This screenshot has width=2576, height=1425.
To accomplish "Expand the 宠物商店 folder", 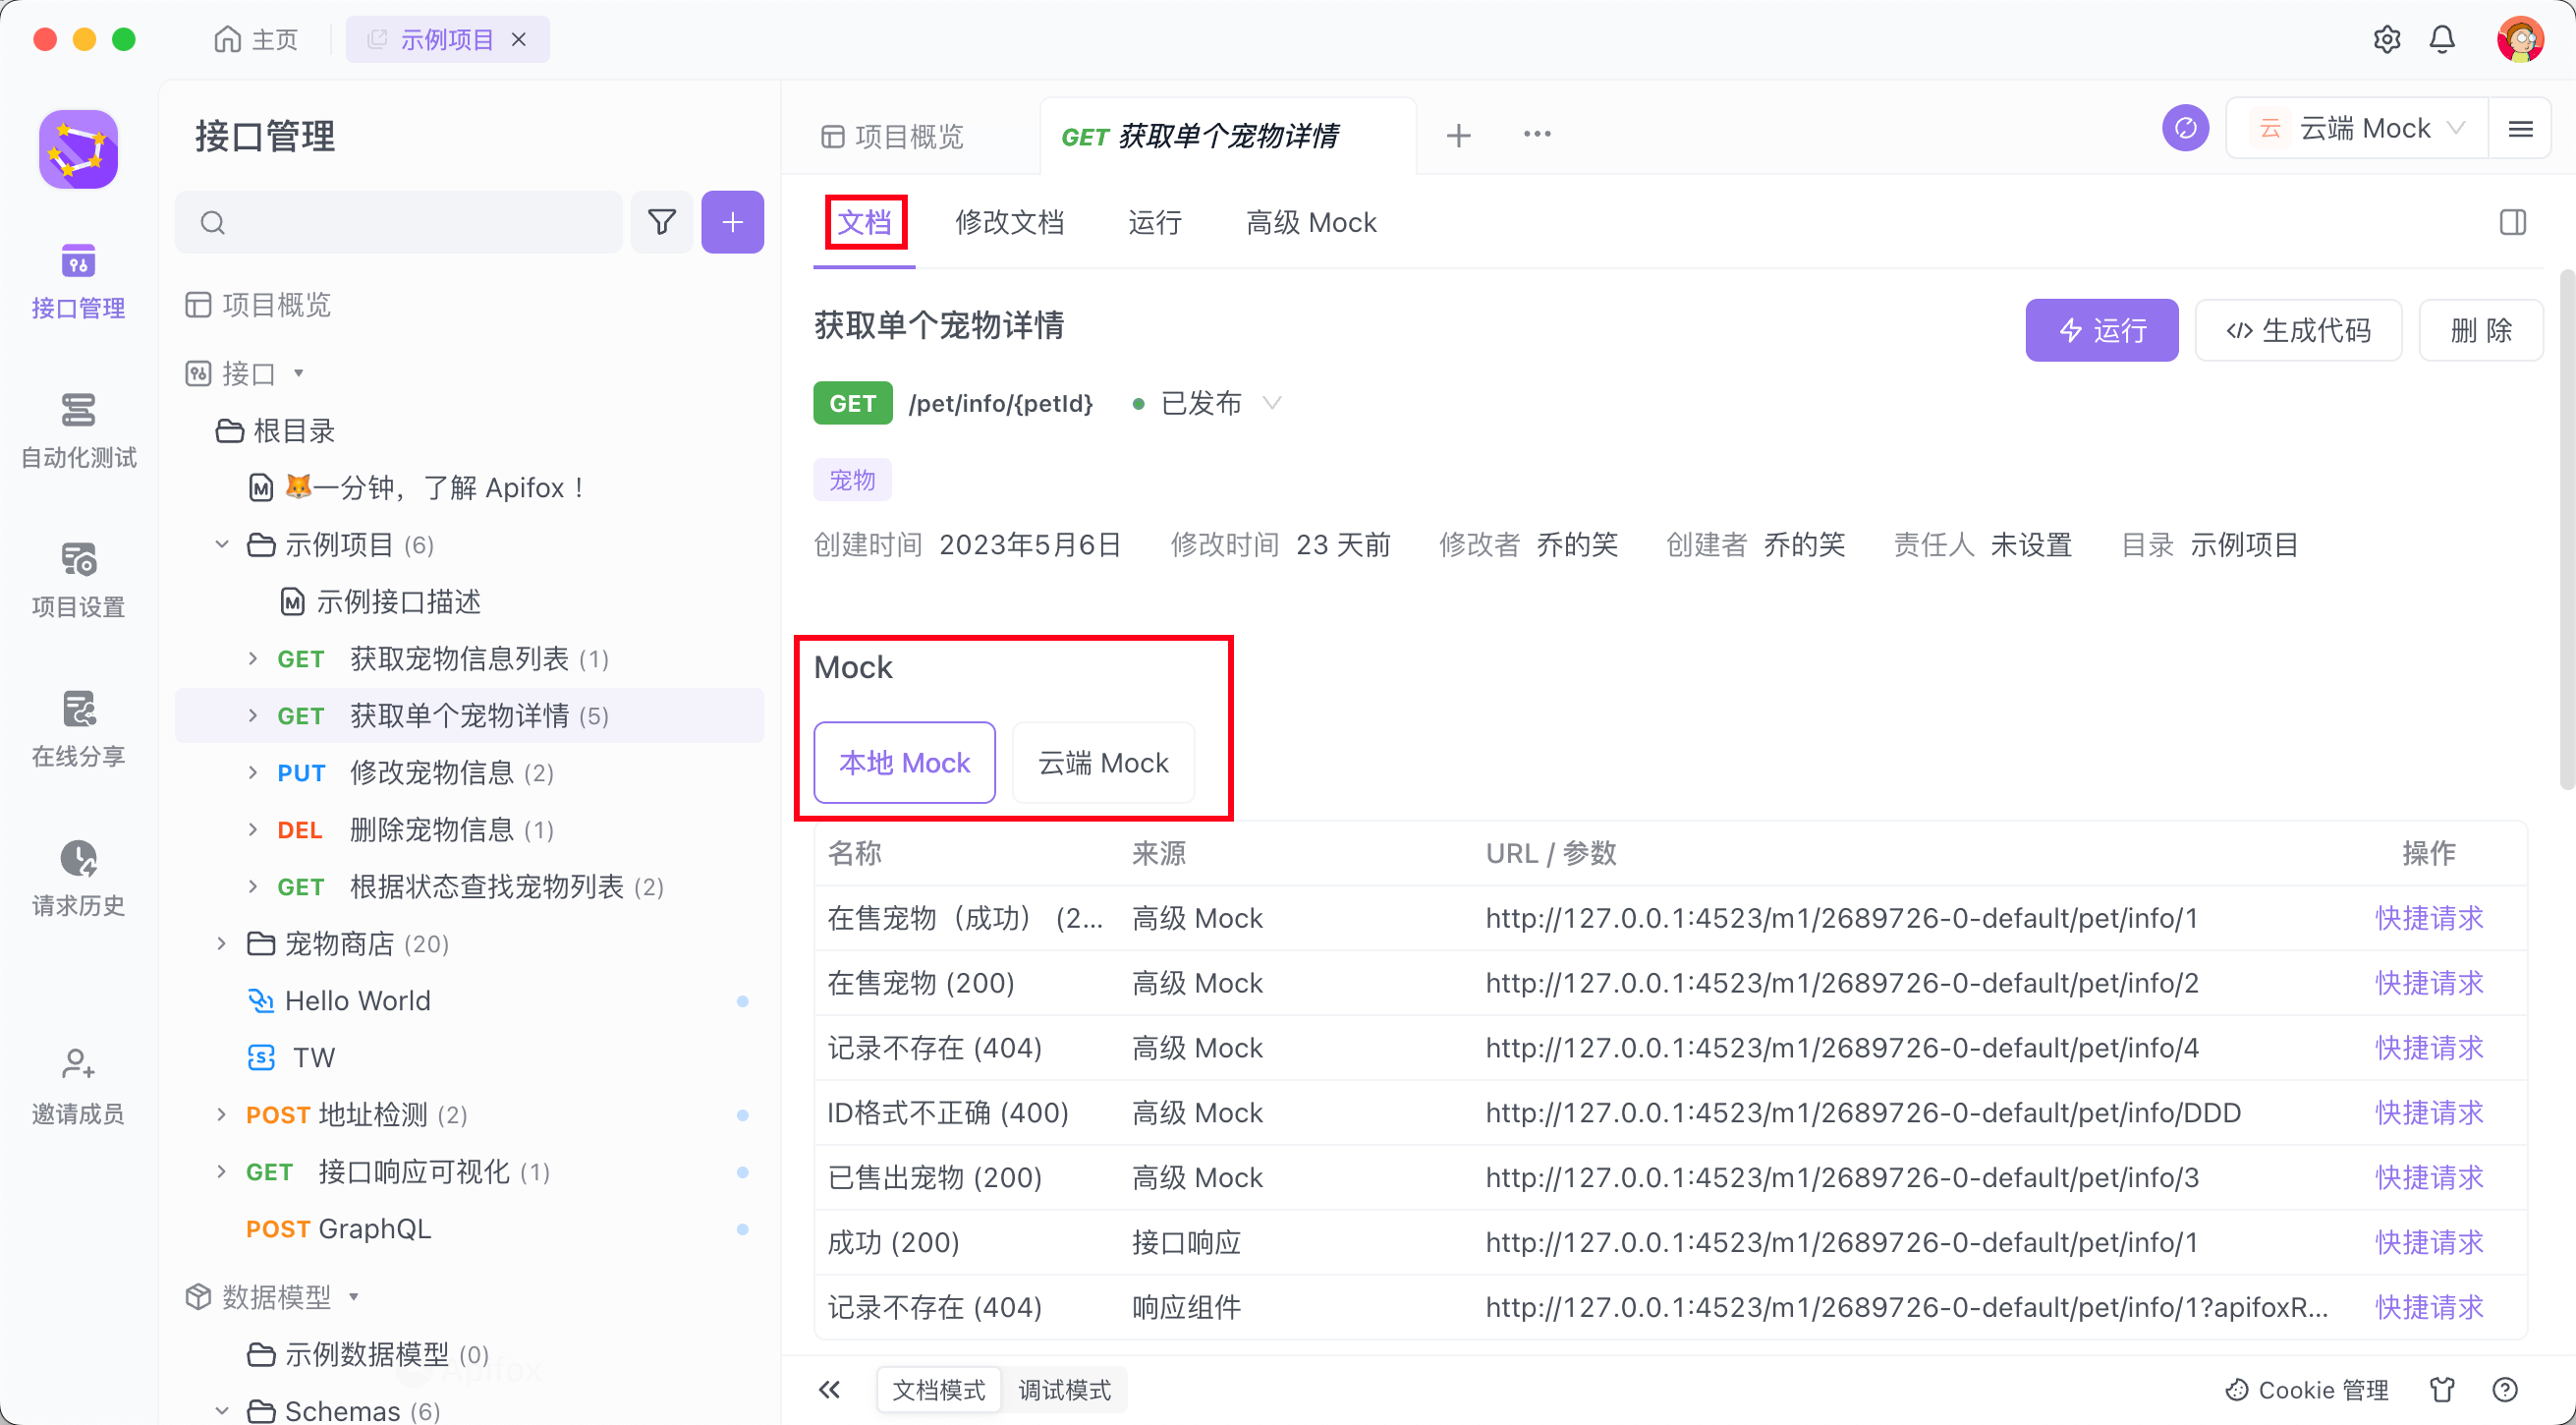I will [x=222, y=943].
